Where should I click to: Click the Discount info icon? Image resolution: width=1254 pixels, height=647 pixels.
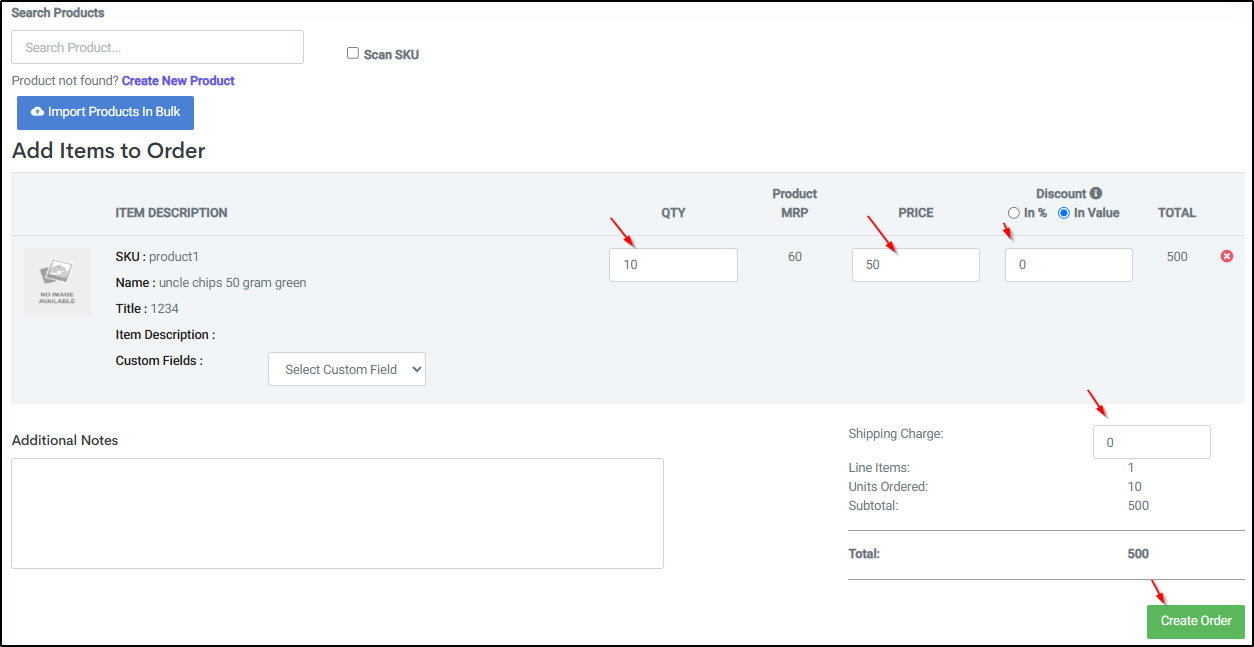pos(1096,194)
